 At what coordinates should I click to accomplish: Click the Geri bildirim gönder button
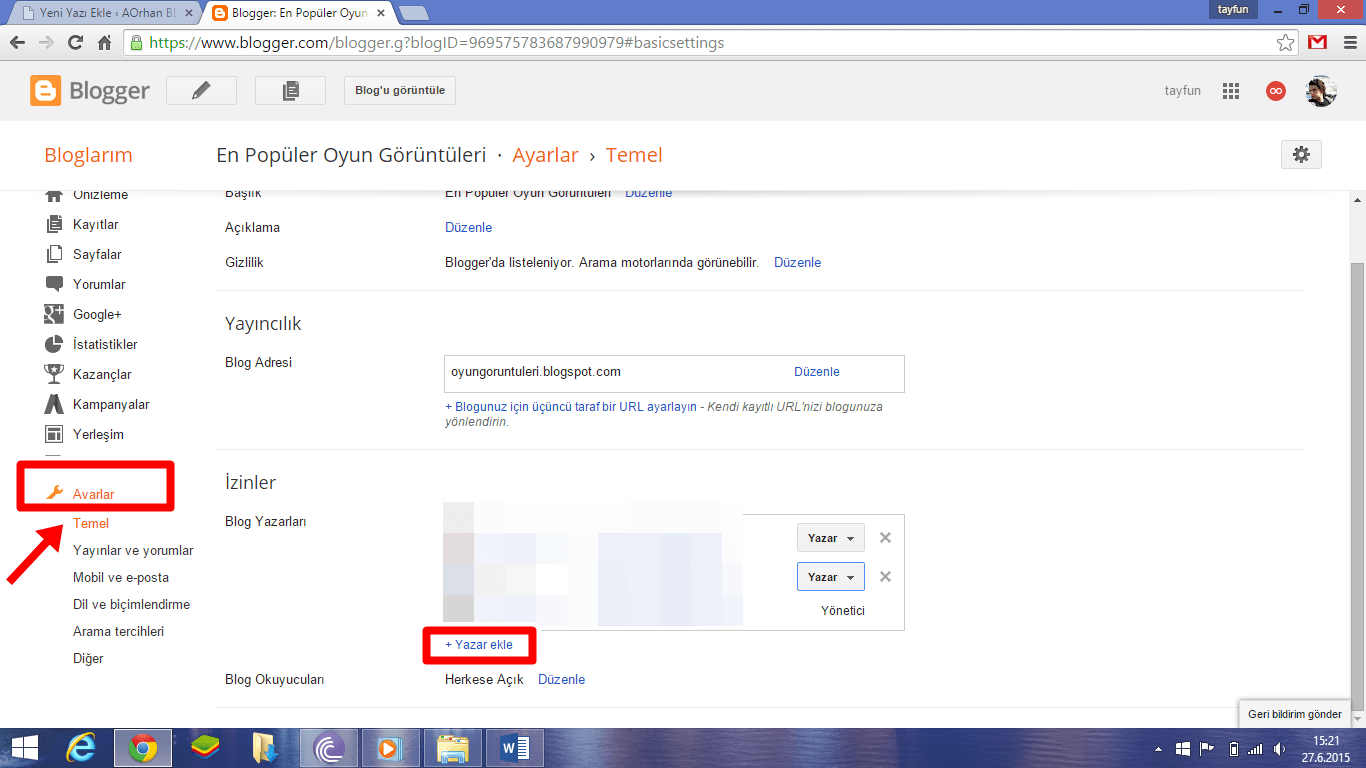1295,714
